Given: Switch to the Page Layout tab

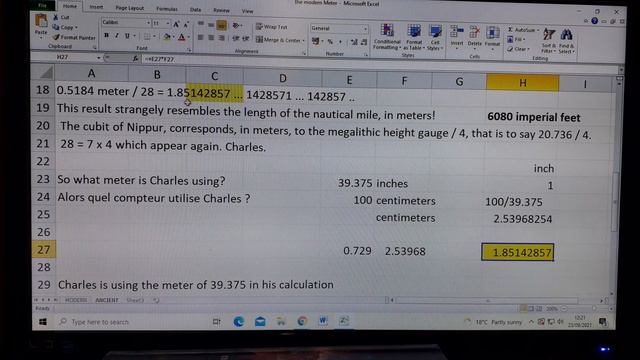Looking at the screenshot, I should 130,8.
